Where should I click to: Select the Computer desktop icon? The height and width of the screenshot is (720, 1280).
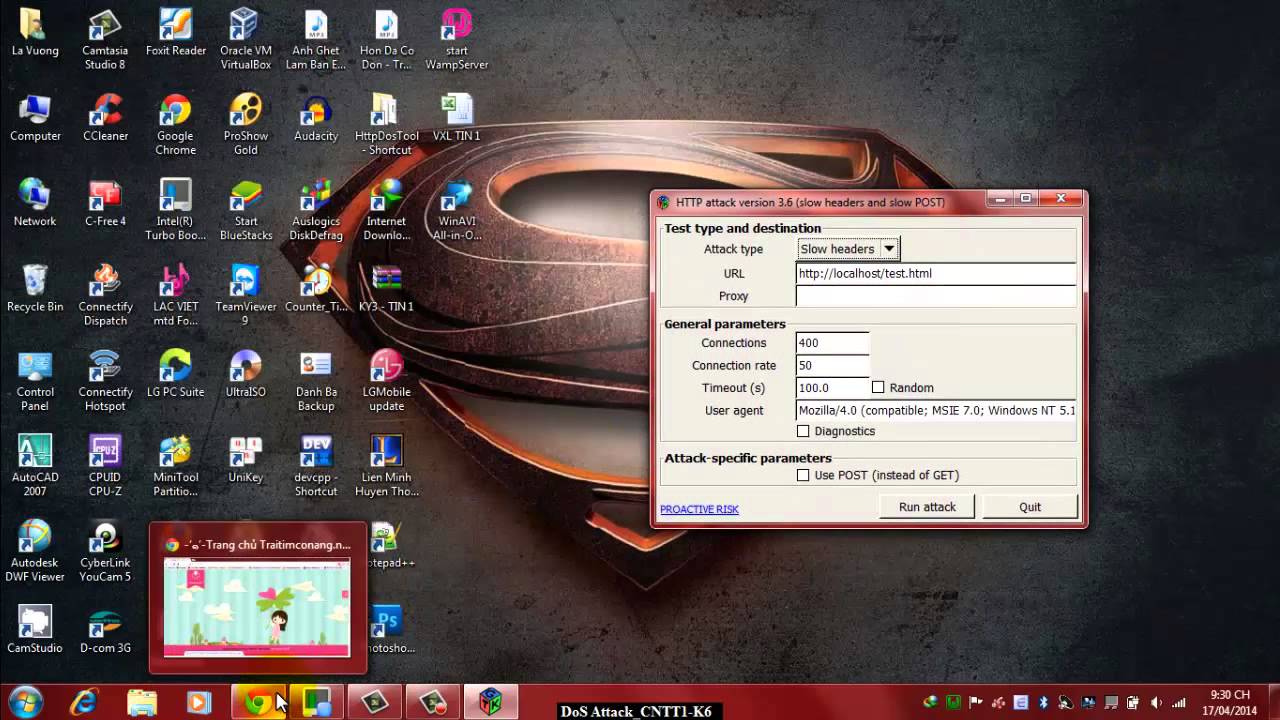coord(35,120)
